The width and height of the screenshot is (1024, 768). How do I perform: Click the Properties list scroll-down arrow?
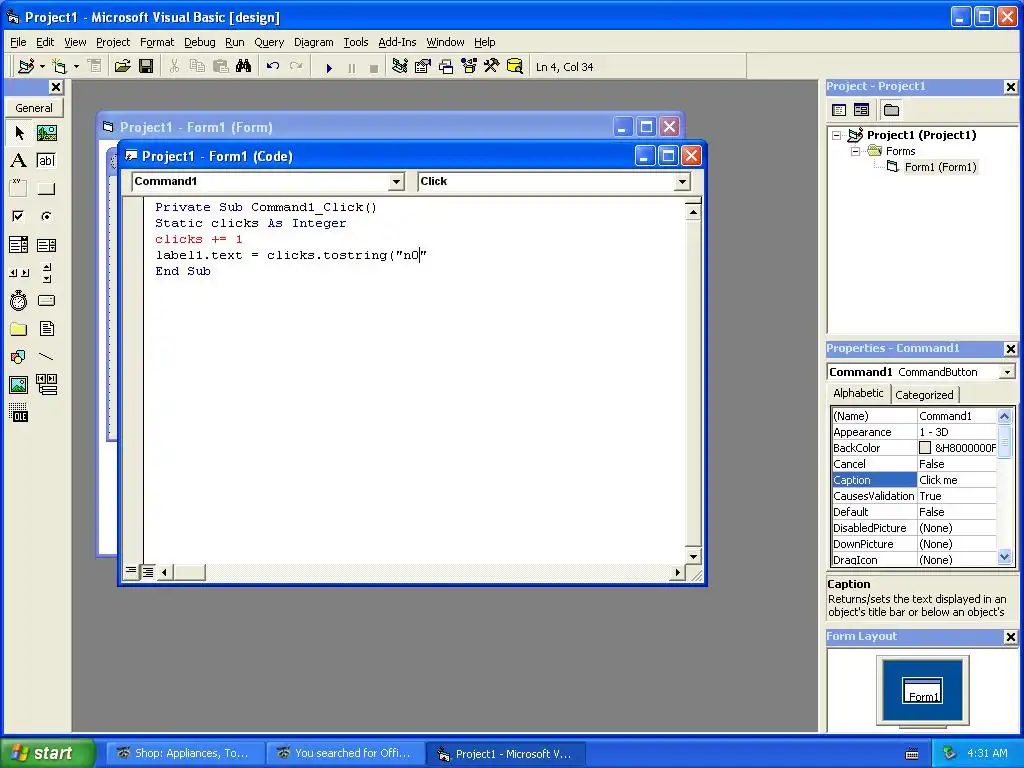click(x=1004, y=557)
